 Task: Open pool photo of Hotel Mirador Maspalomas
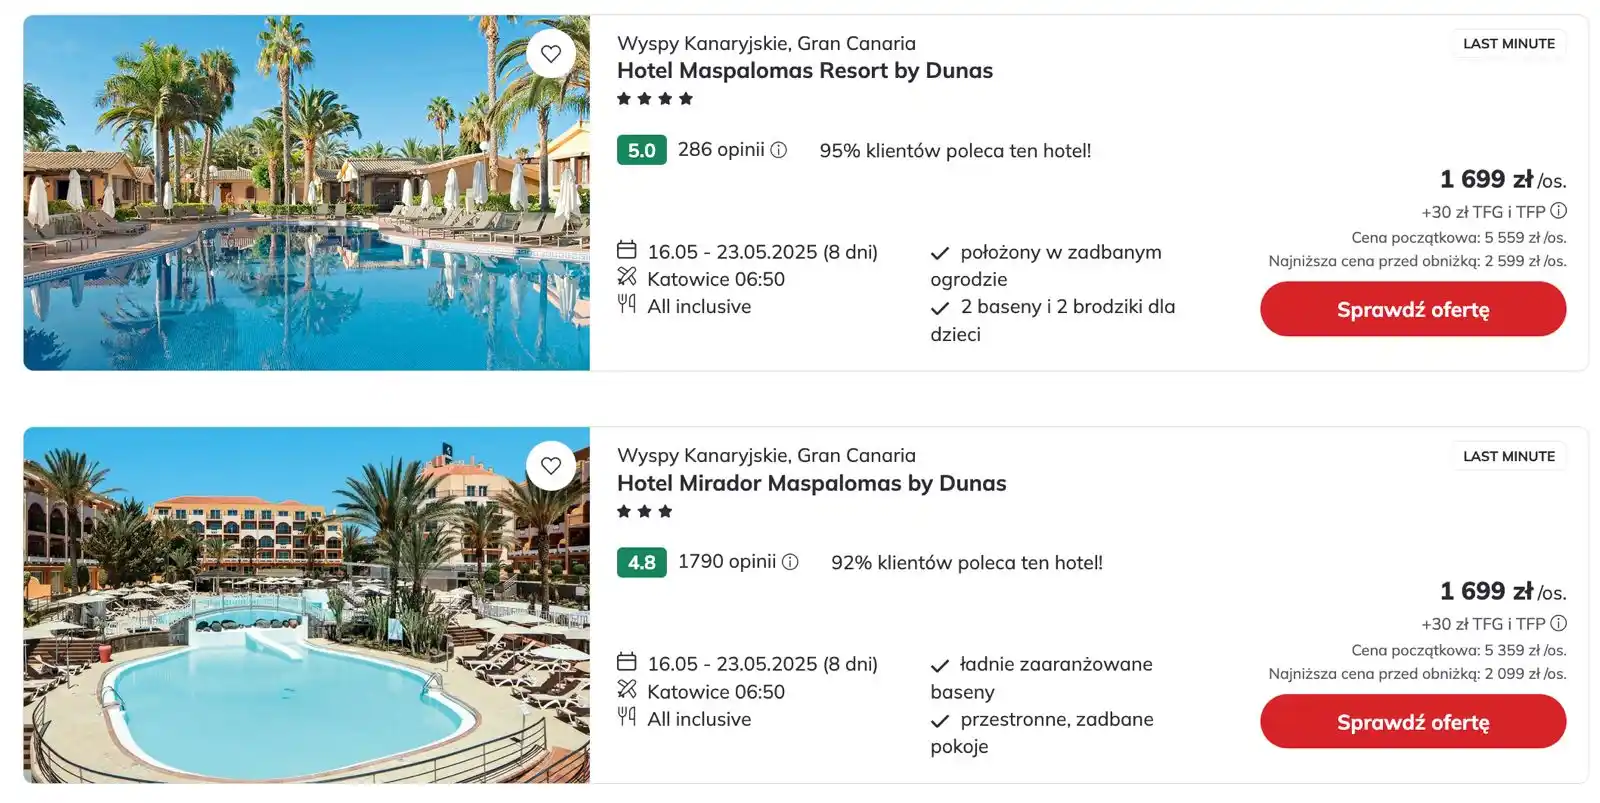(x=306, y=605)
